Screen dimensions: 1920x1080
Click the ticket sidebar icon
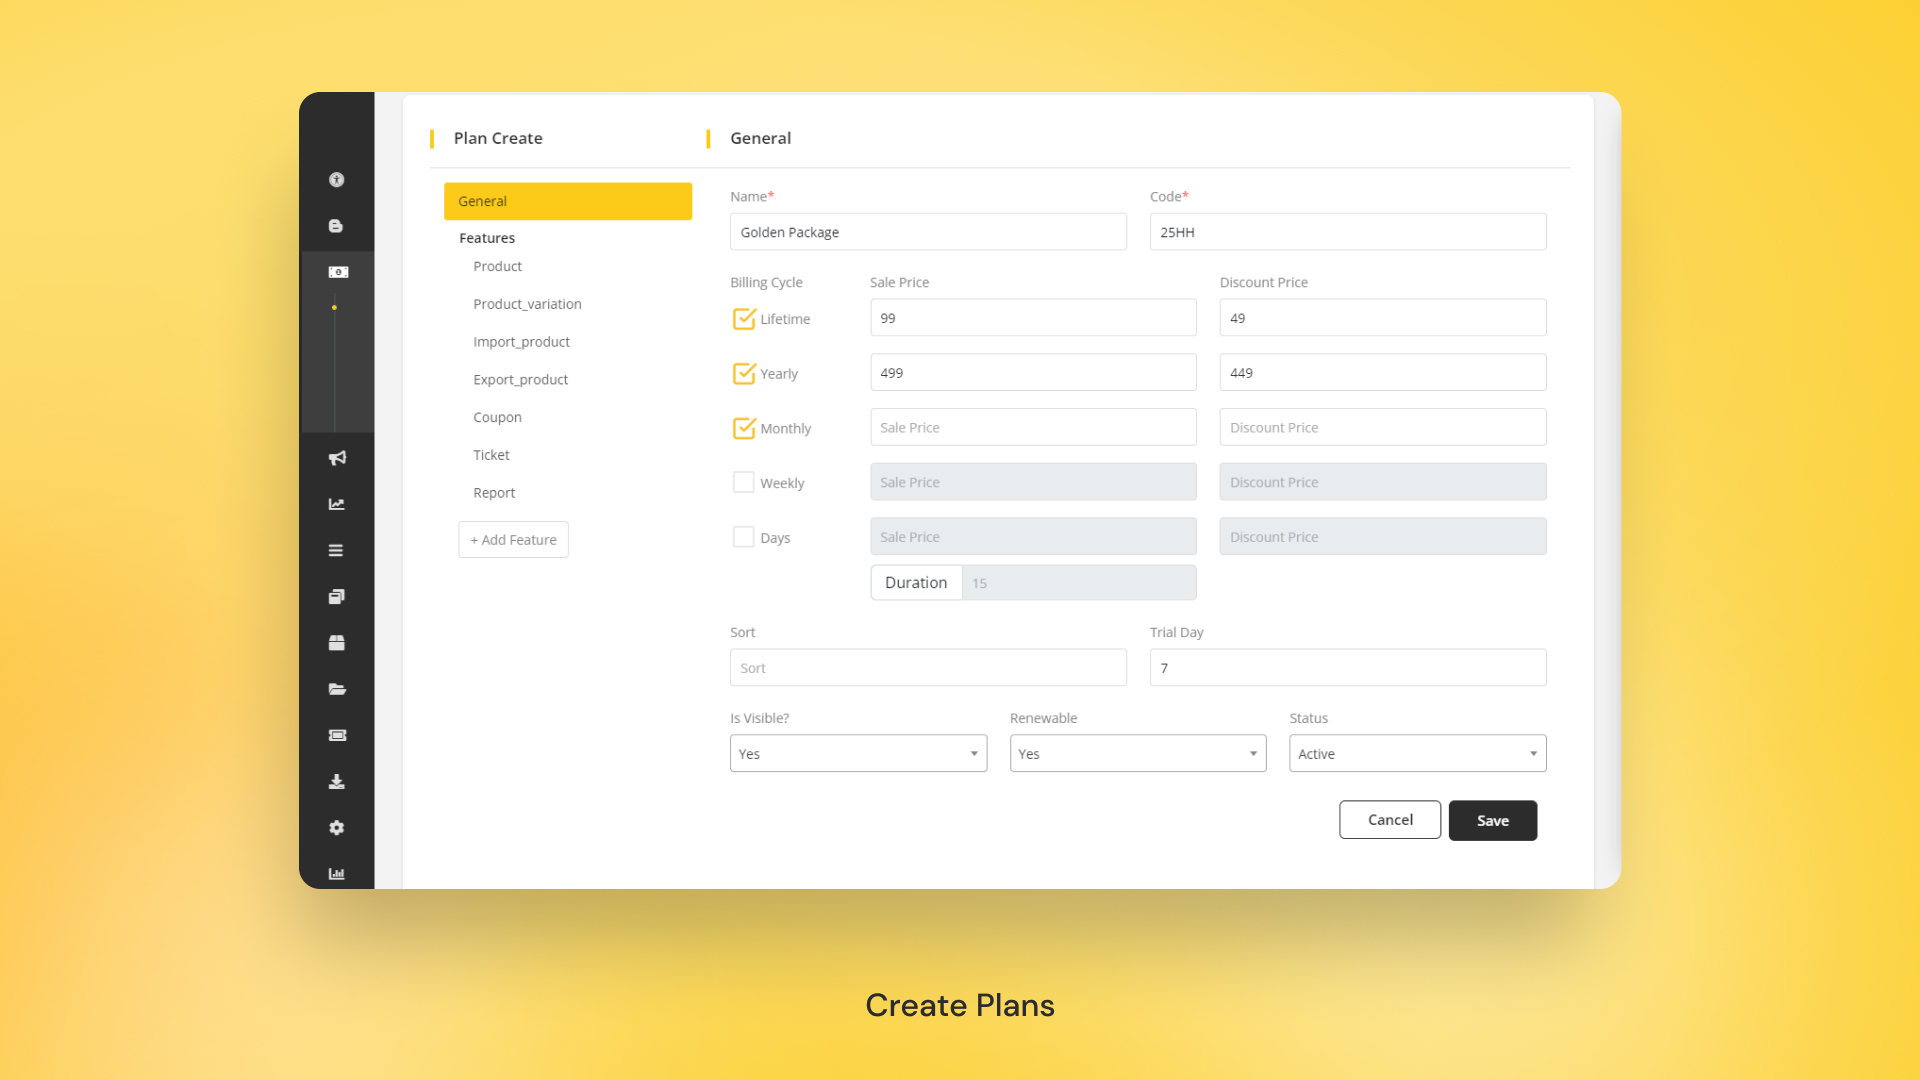tap(337, 735)
